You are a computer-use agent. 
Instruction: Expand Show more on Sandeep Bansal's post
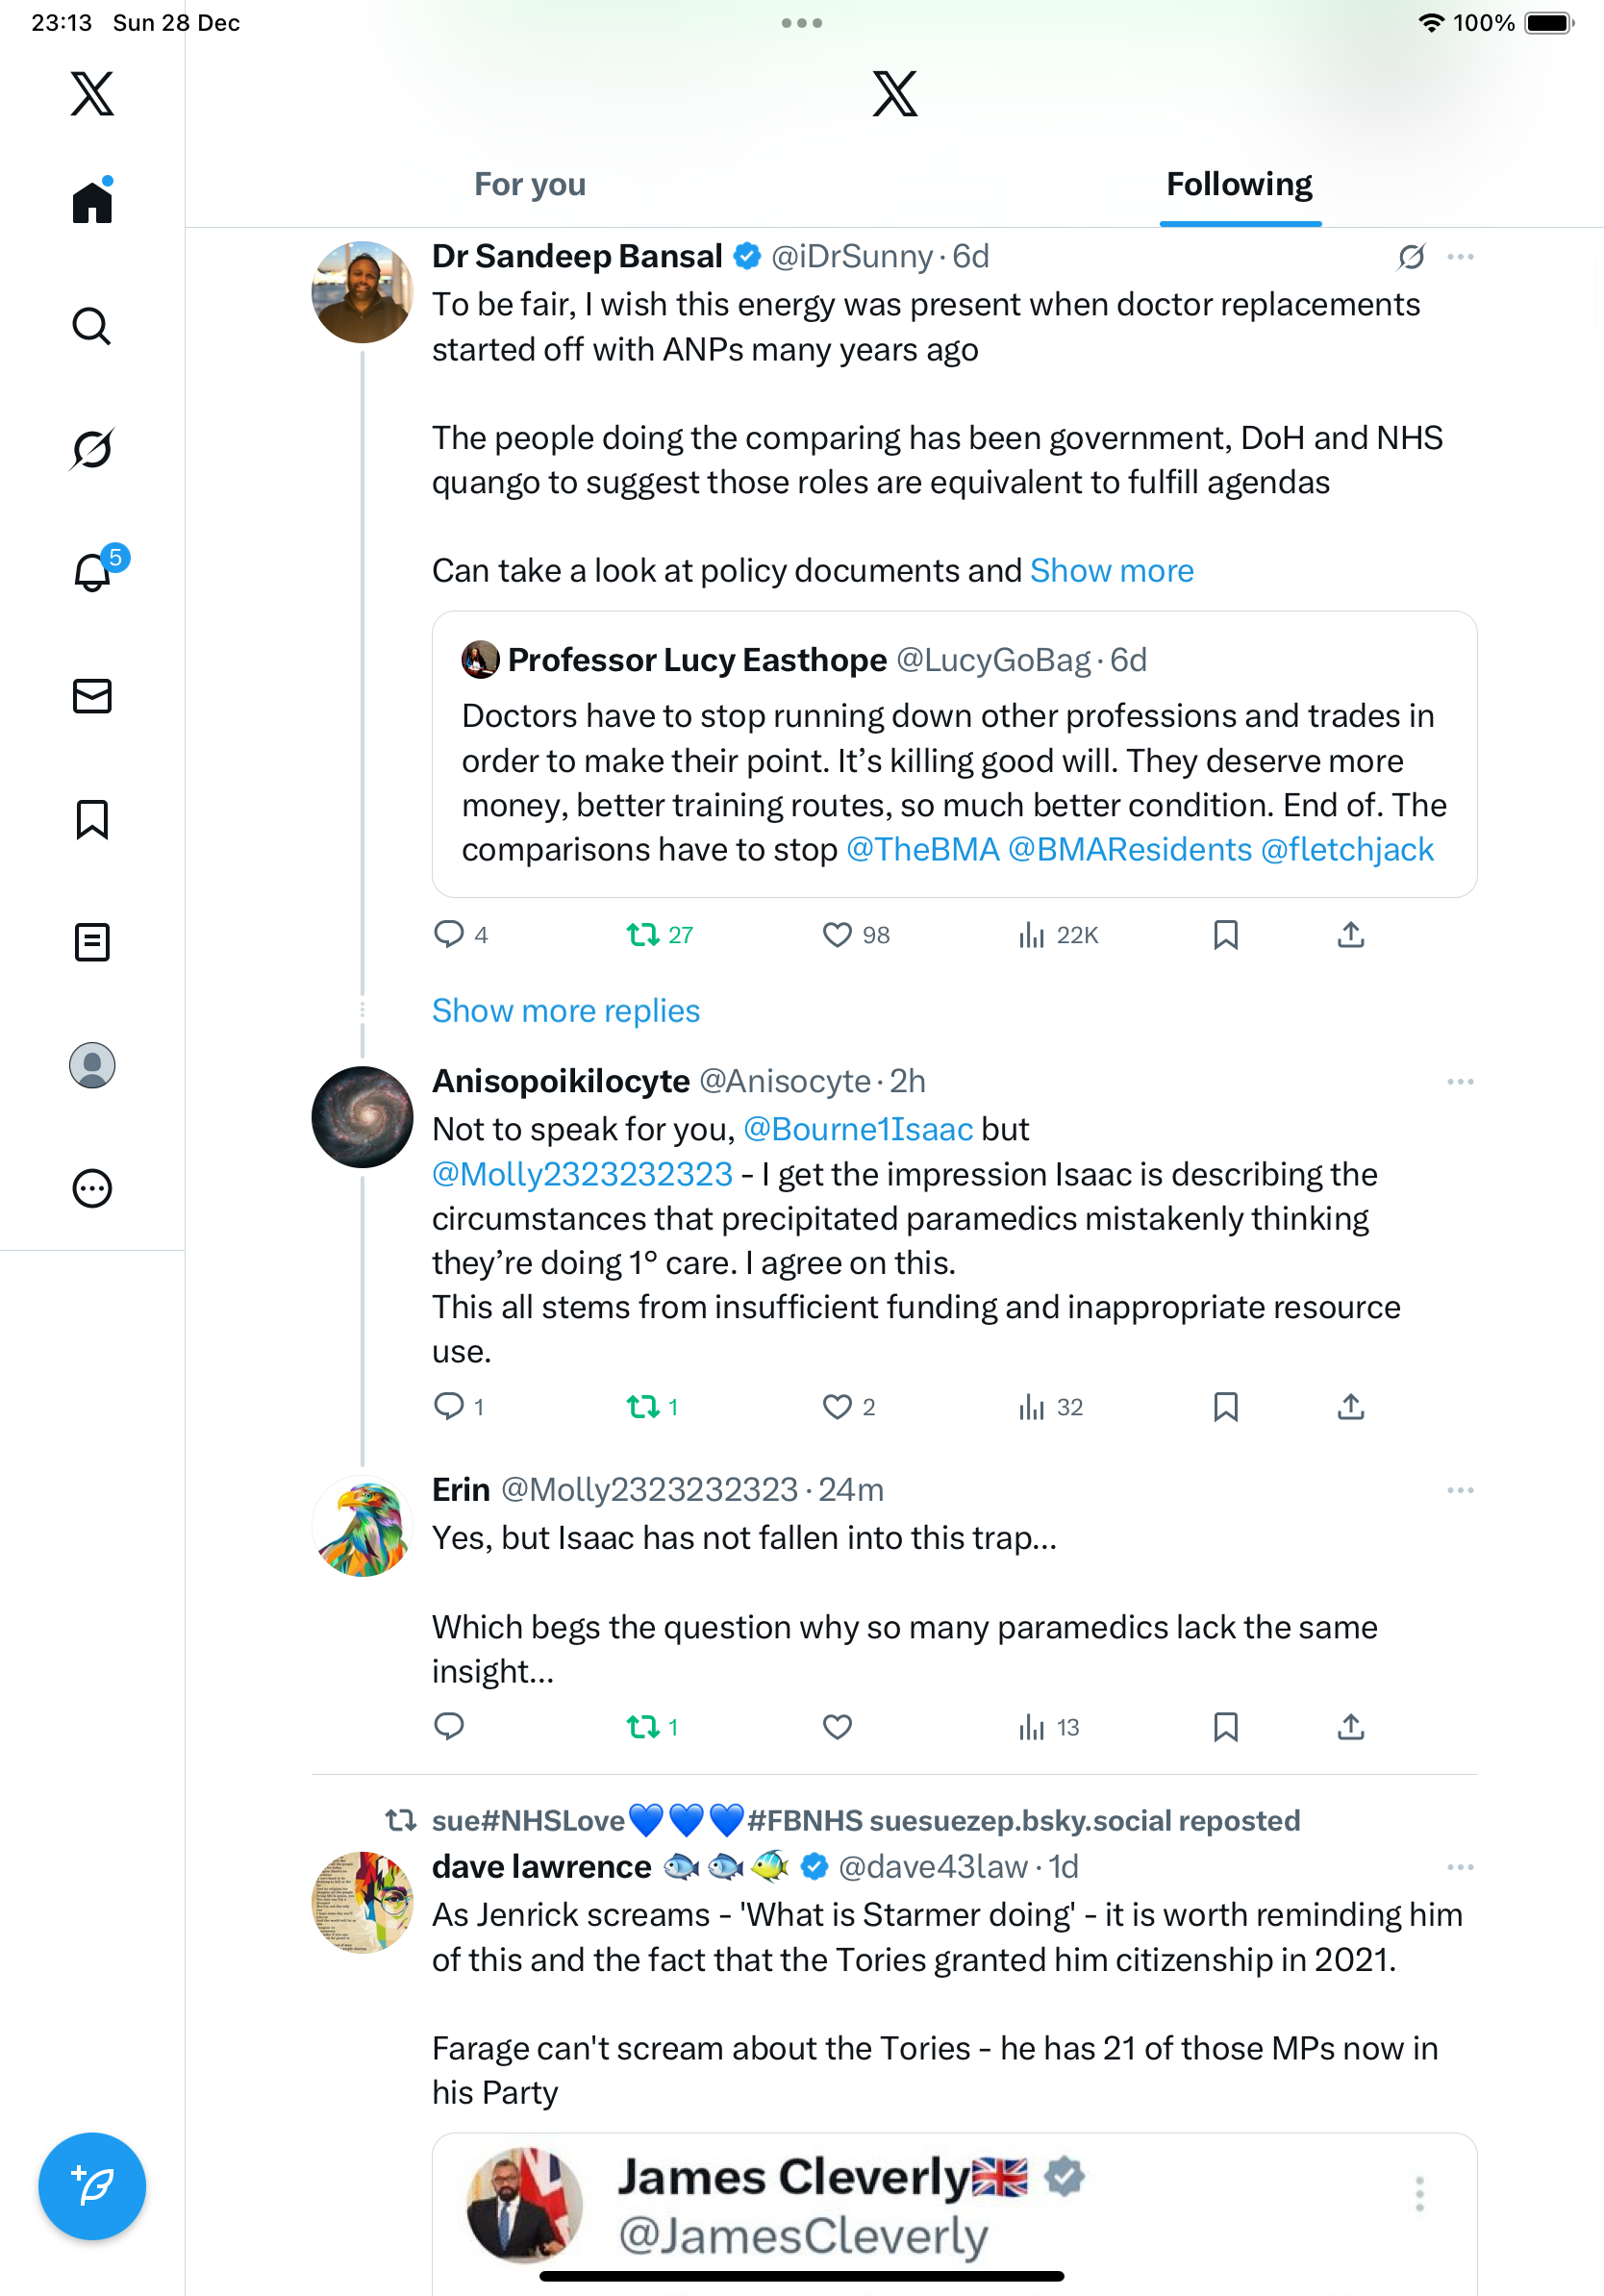(x=1111, y=570)
